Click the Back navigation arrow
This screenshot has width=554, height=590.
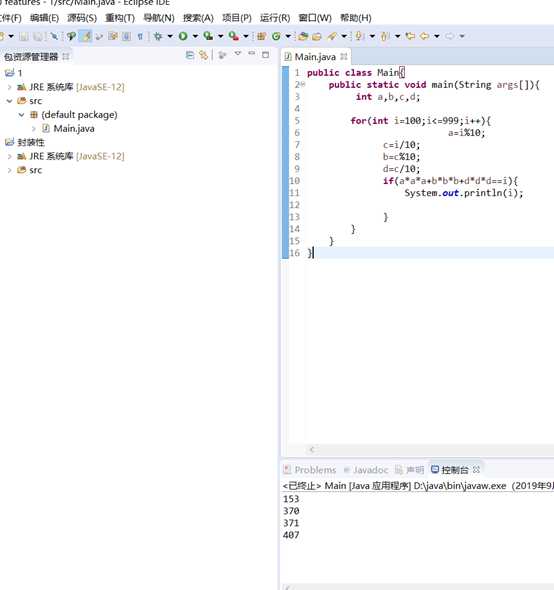coord(425,36)
